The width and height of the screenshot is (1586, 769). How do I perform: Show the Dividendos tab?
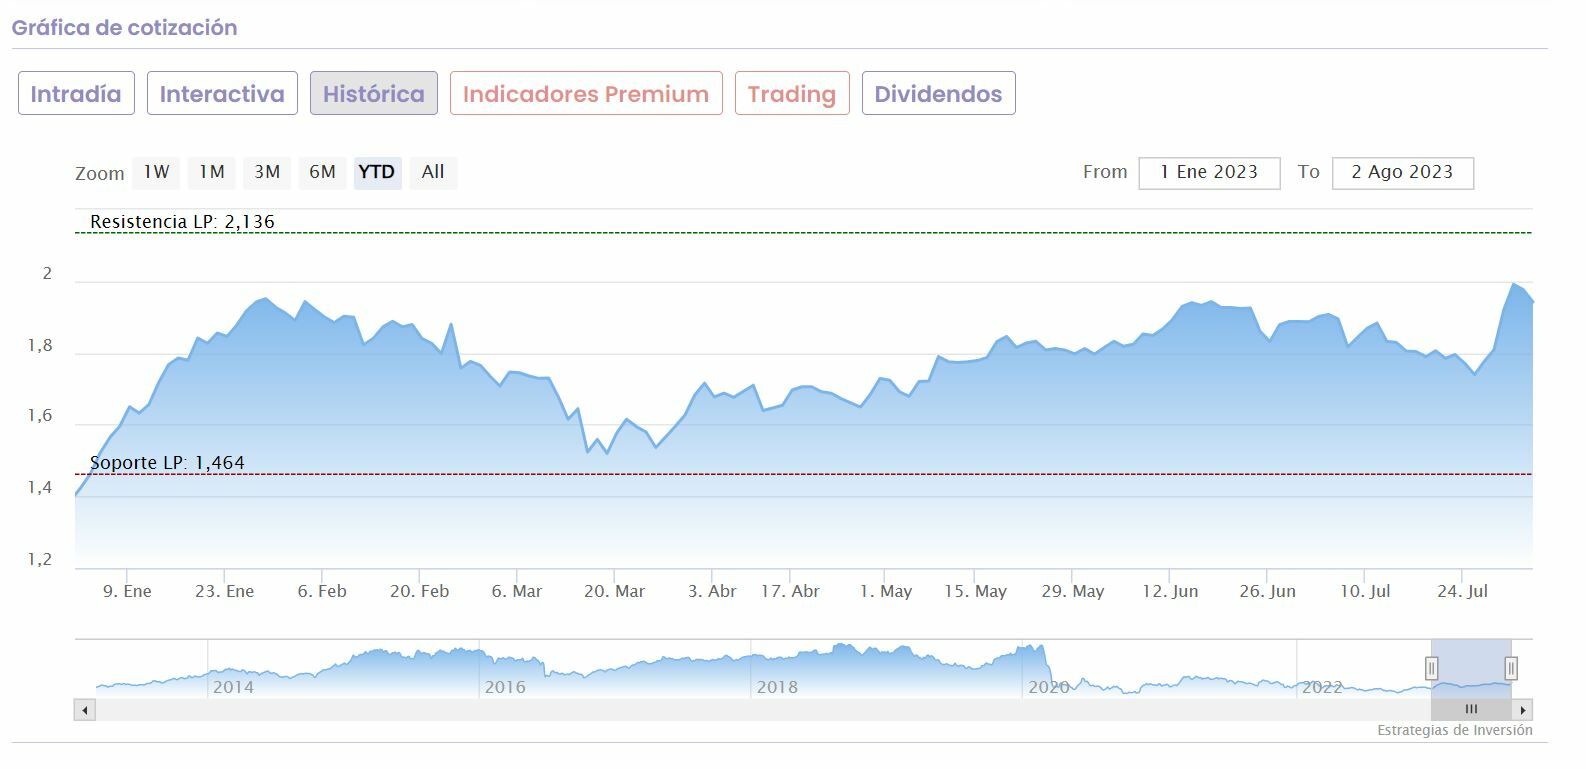938,94
